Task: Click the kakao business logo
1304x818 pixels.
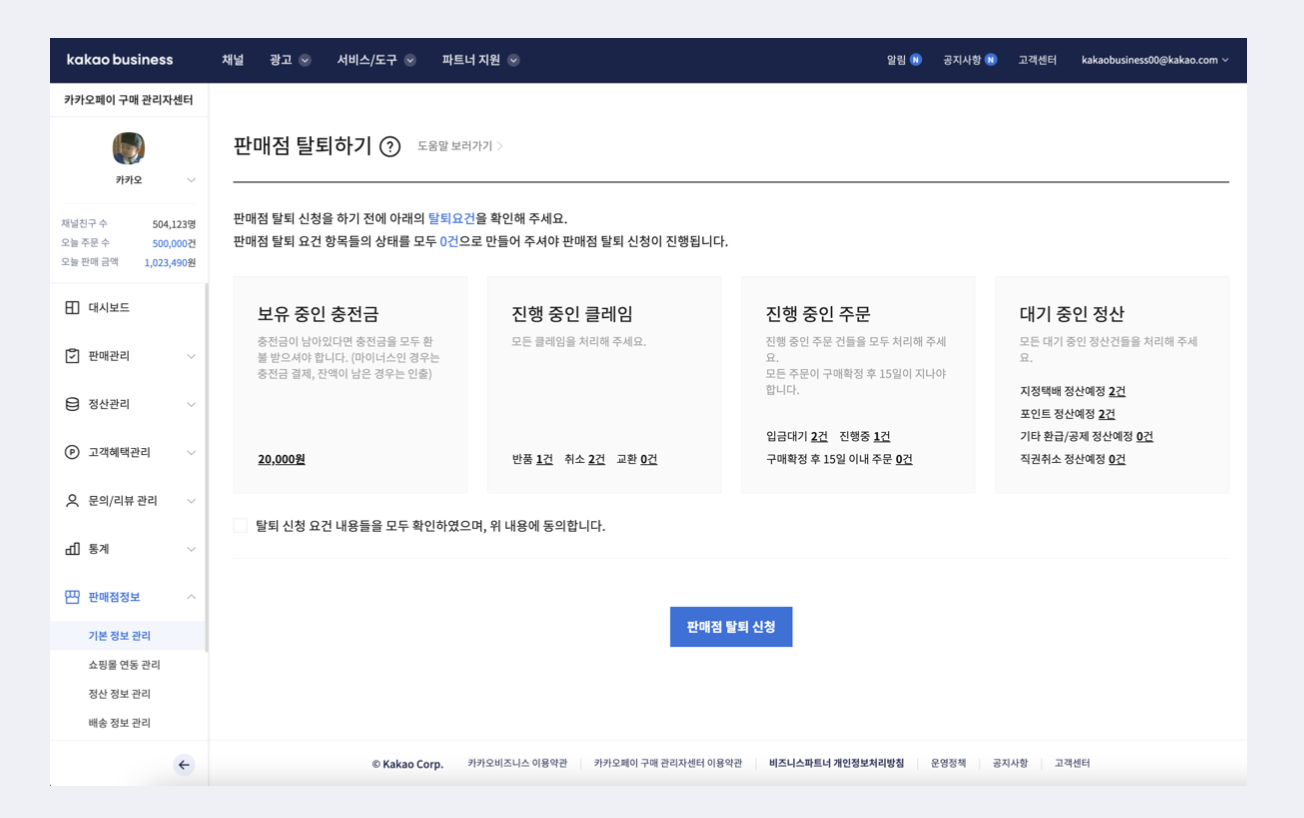Action: 119,60
